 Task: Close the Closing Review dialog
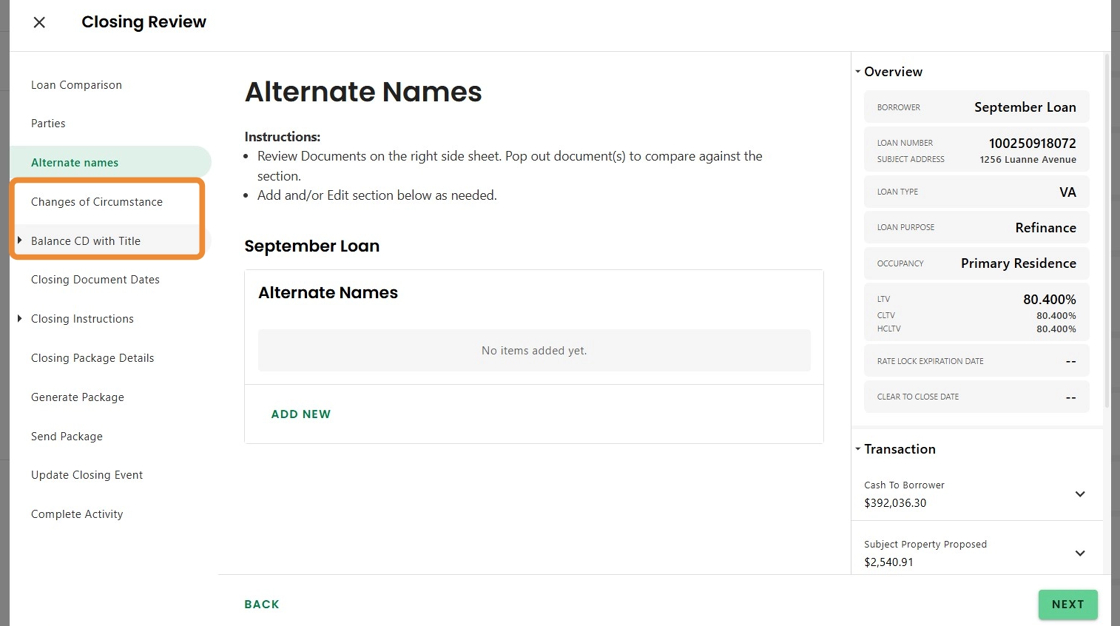pyautogui.click(x=39, y=22)
